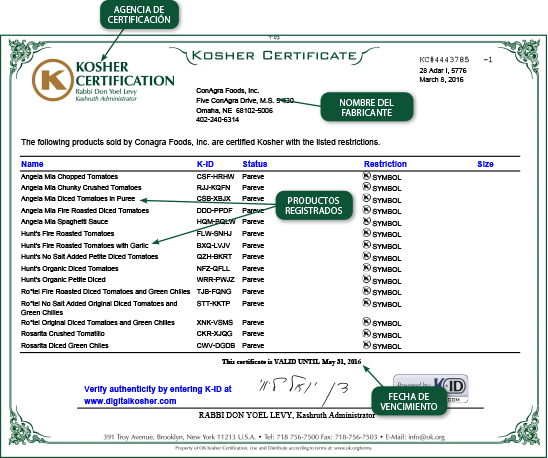
Task: Click the K-ID powered-by badge logo
Action: tap(431, 388)
